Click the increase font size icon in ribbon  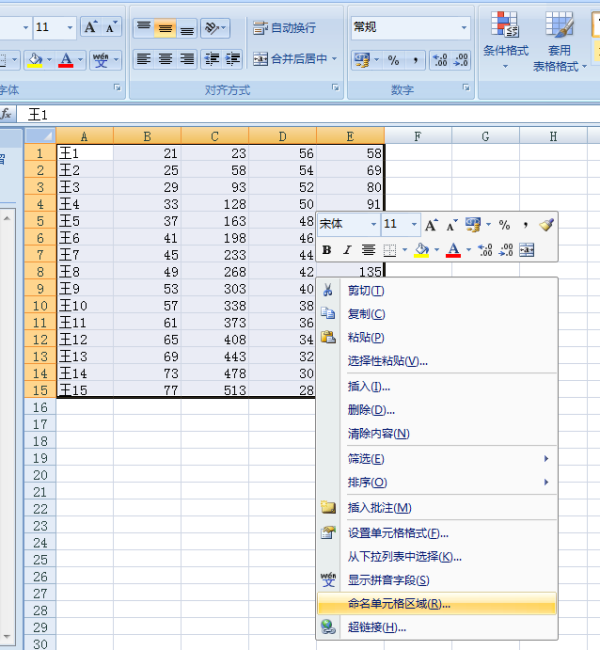click(x=90, y=28)
